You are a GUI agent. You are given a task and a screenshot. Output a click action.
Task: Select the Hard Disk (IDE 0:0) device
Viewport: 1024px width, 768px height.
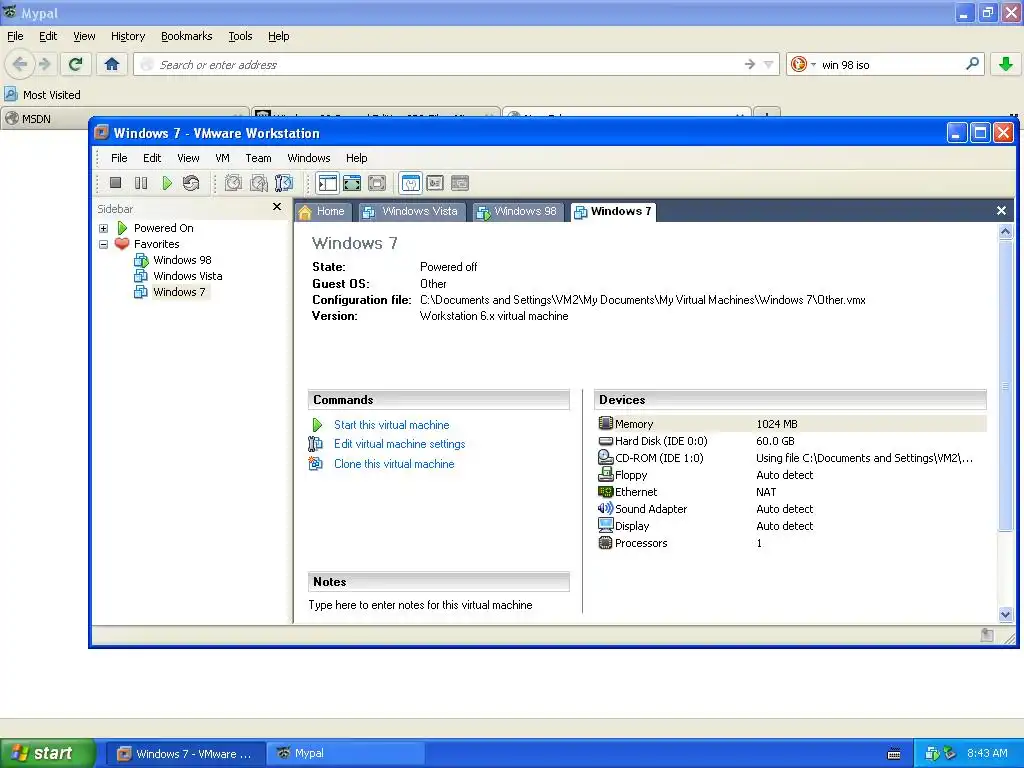click(x=791, y=441)
